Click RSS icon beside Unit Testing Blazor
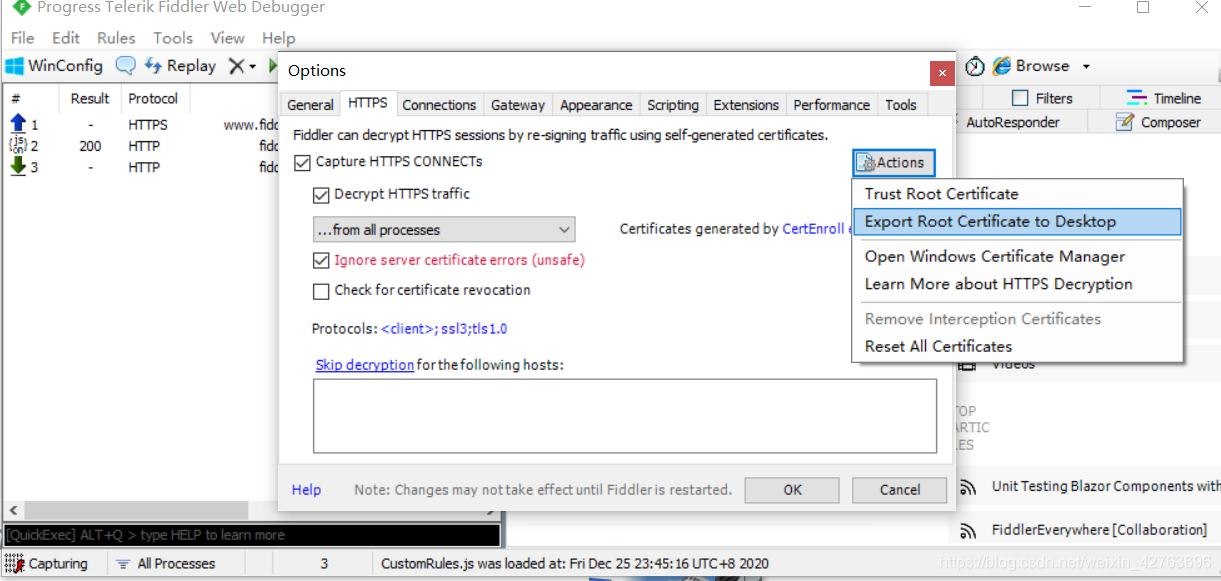The height and width of the screenshot is (581, 1221). point(967,488)
